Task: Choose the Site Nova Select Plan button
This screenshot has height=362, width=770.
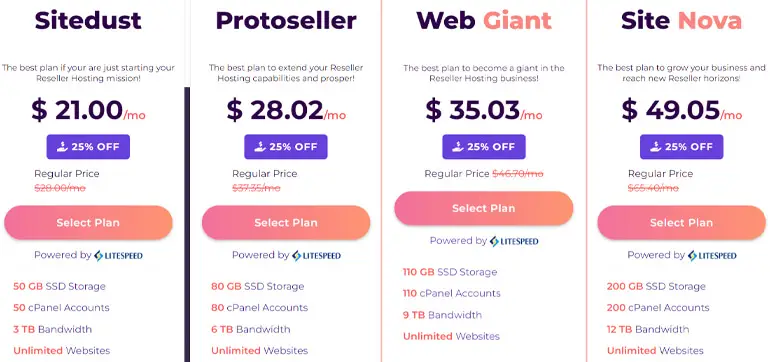Action: coord(682,223)
